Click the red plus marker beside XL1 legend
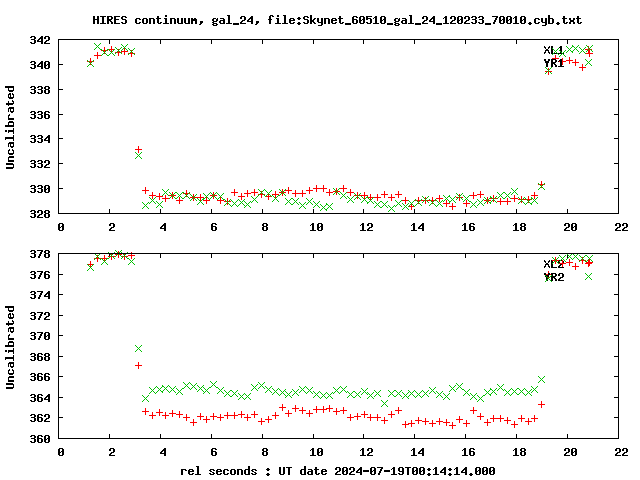The image size is (640, 480). coord(588,50)
